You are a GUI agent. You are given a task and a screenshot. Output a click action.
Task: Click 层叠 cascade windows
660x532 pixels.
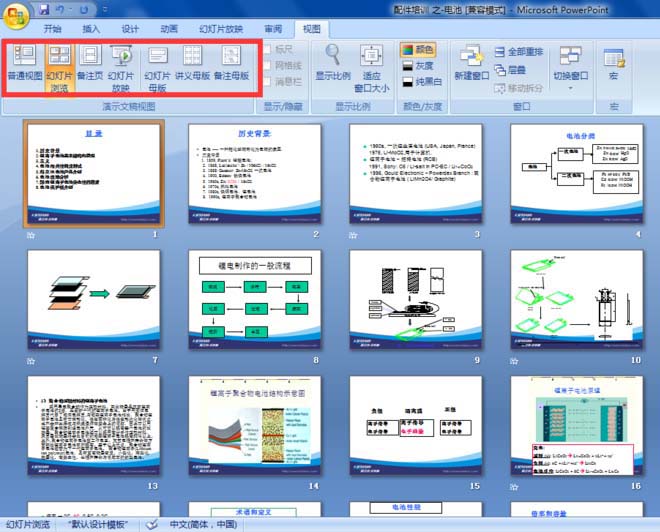click(x=510, y=70)
